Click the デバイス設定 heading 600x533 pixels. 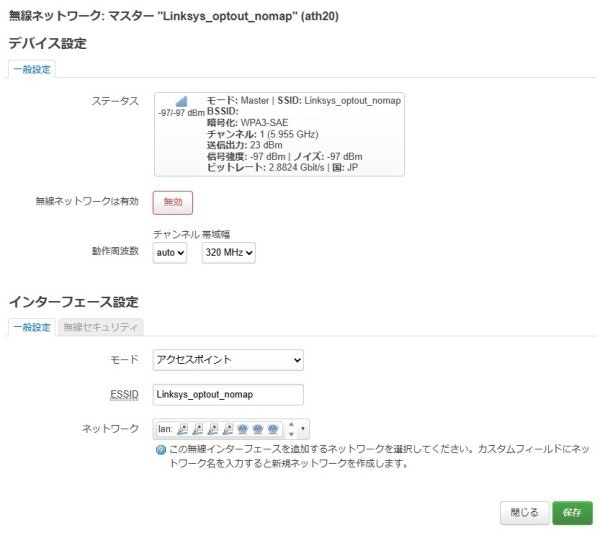click(x=48, y=43)
